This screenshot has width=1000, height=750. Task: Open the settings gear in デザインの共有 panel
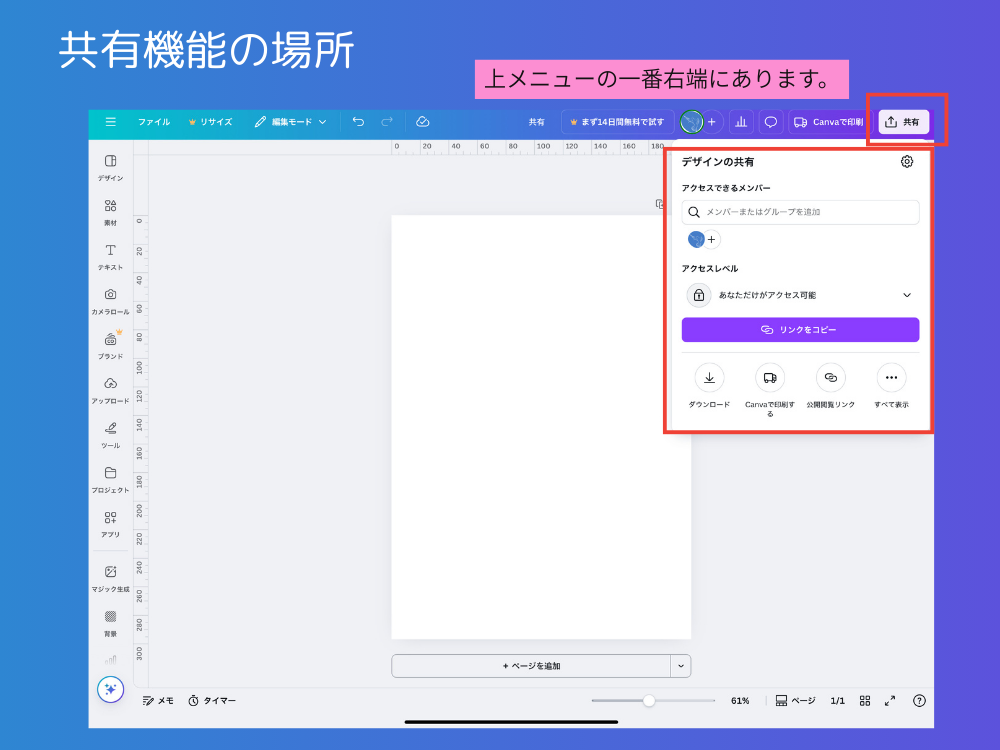click(x=906, y=161)
